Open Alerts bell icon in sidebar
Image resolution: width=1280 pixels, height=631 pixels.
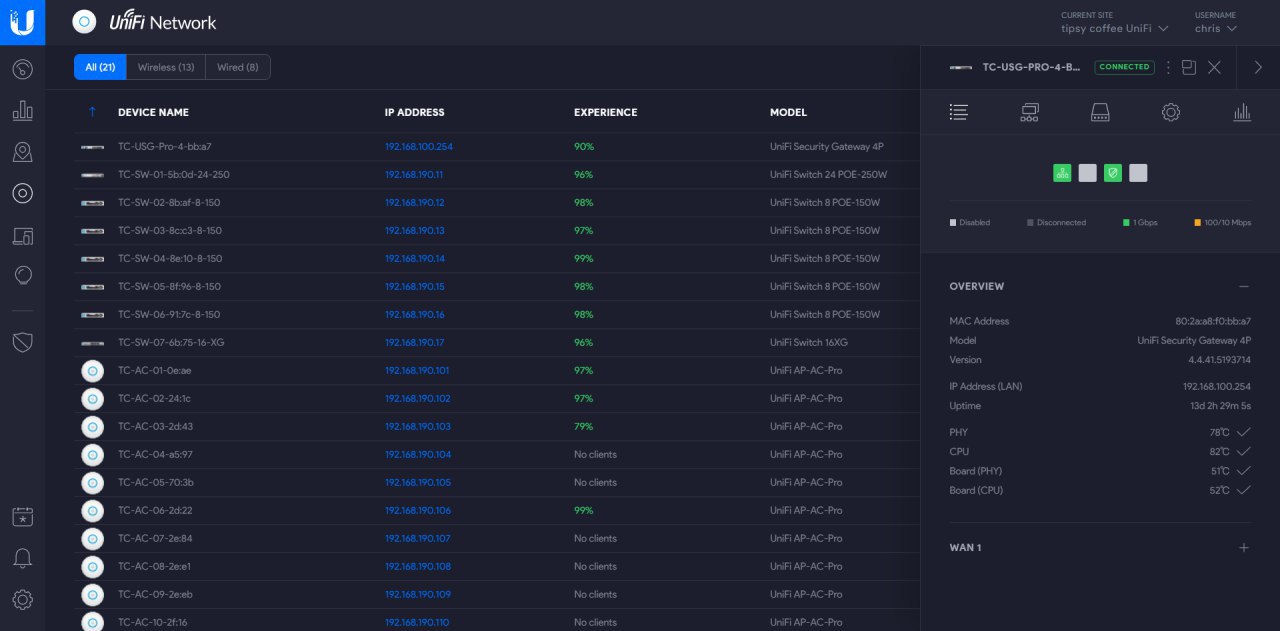pyautogui.click(x=22, y=558)
